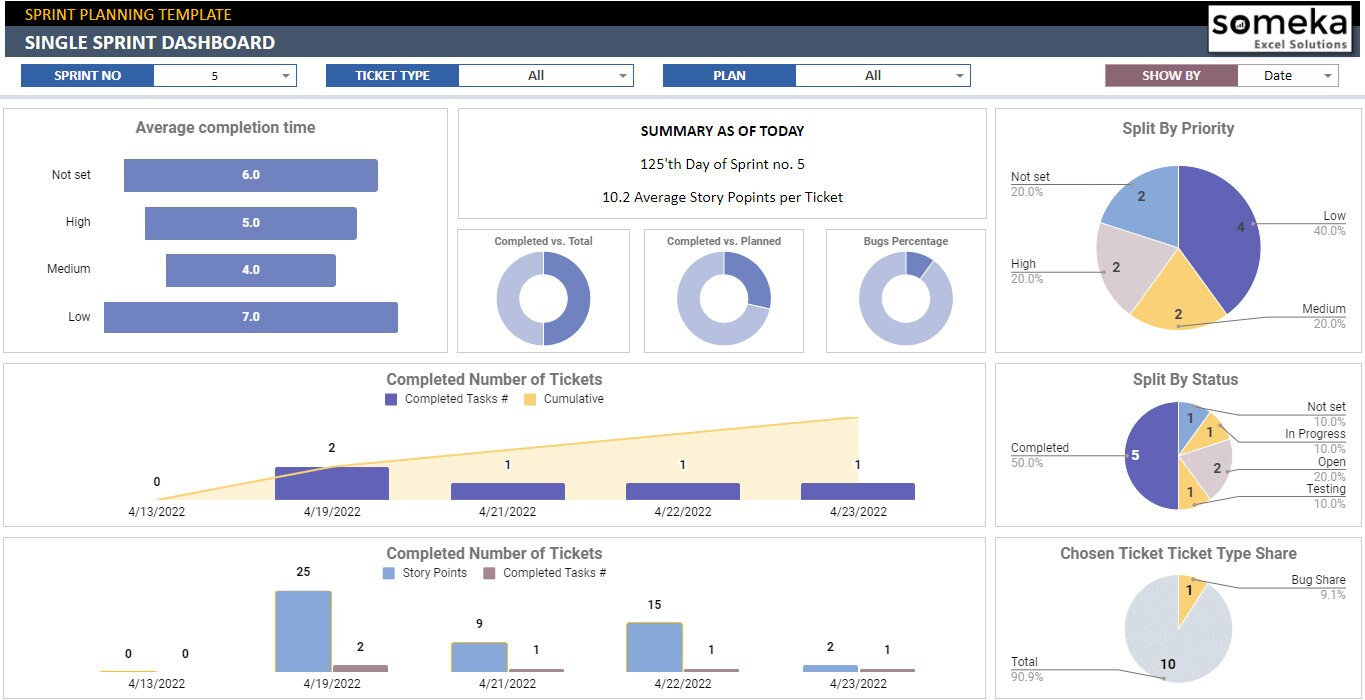Screen dimensions: 1365x700
Task: Open the Show By dropdown set to Date
Action: (x=1330, y=75)
